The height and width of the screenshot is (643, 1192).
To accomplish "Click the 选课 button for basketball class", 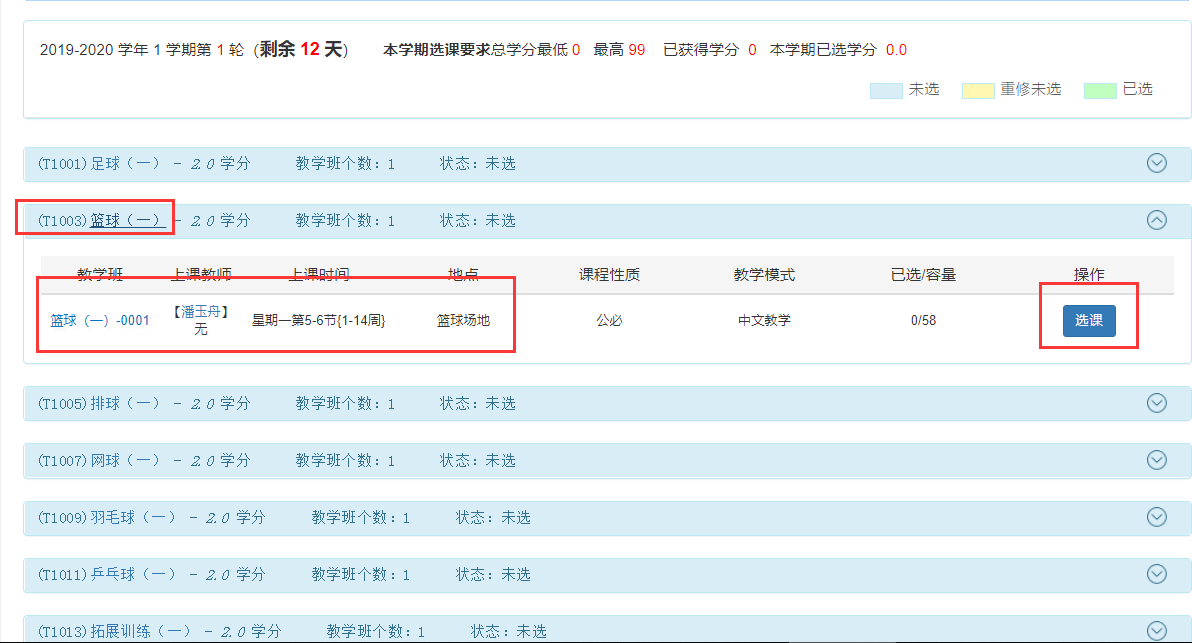I will point(1088,321).
